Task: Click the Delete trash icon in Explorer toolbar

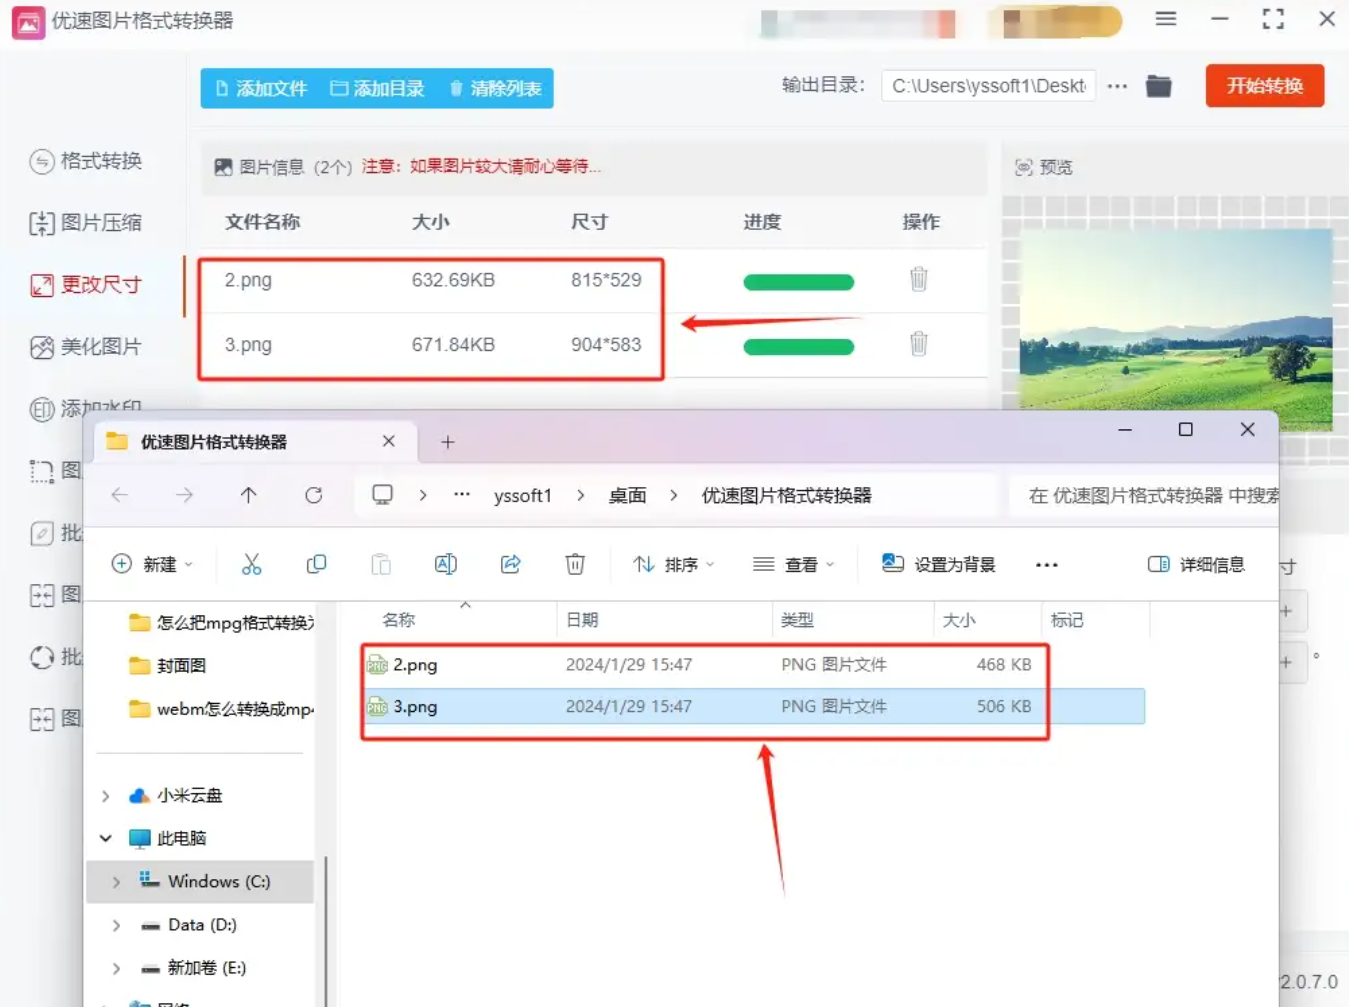Action: coord(575,564)
